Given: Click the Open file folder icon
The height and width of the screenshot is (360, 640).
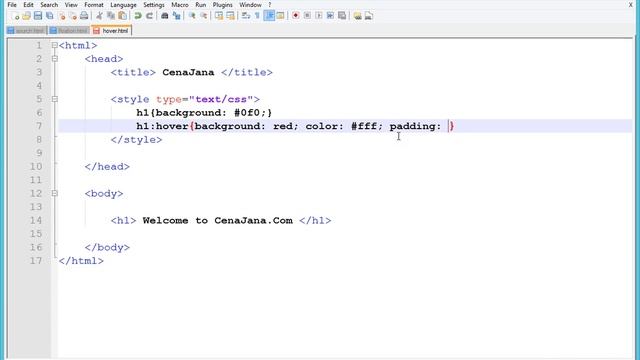Looking at the screenshot, I should point(27,16).
